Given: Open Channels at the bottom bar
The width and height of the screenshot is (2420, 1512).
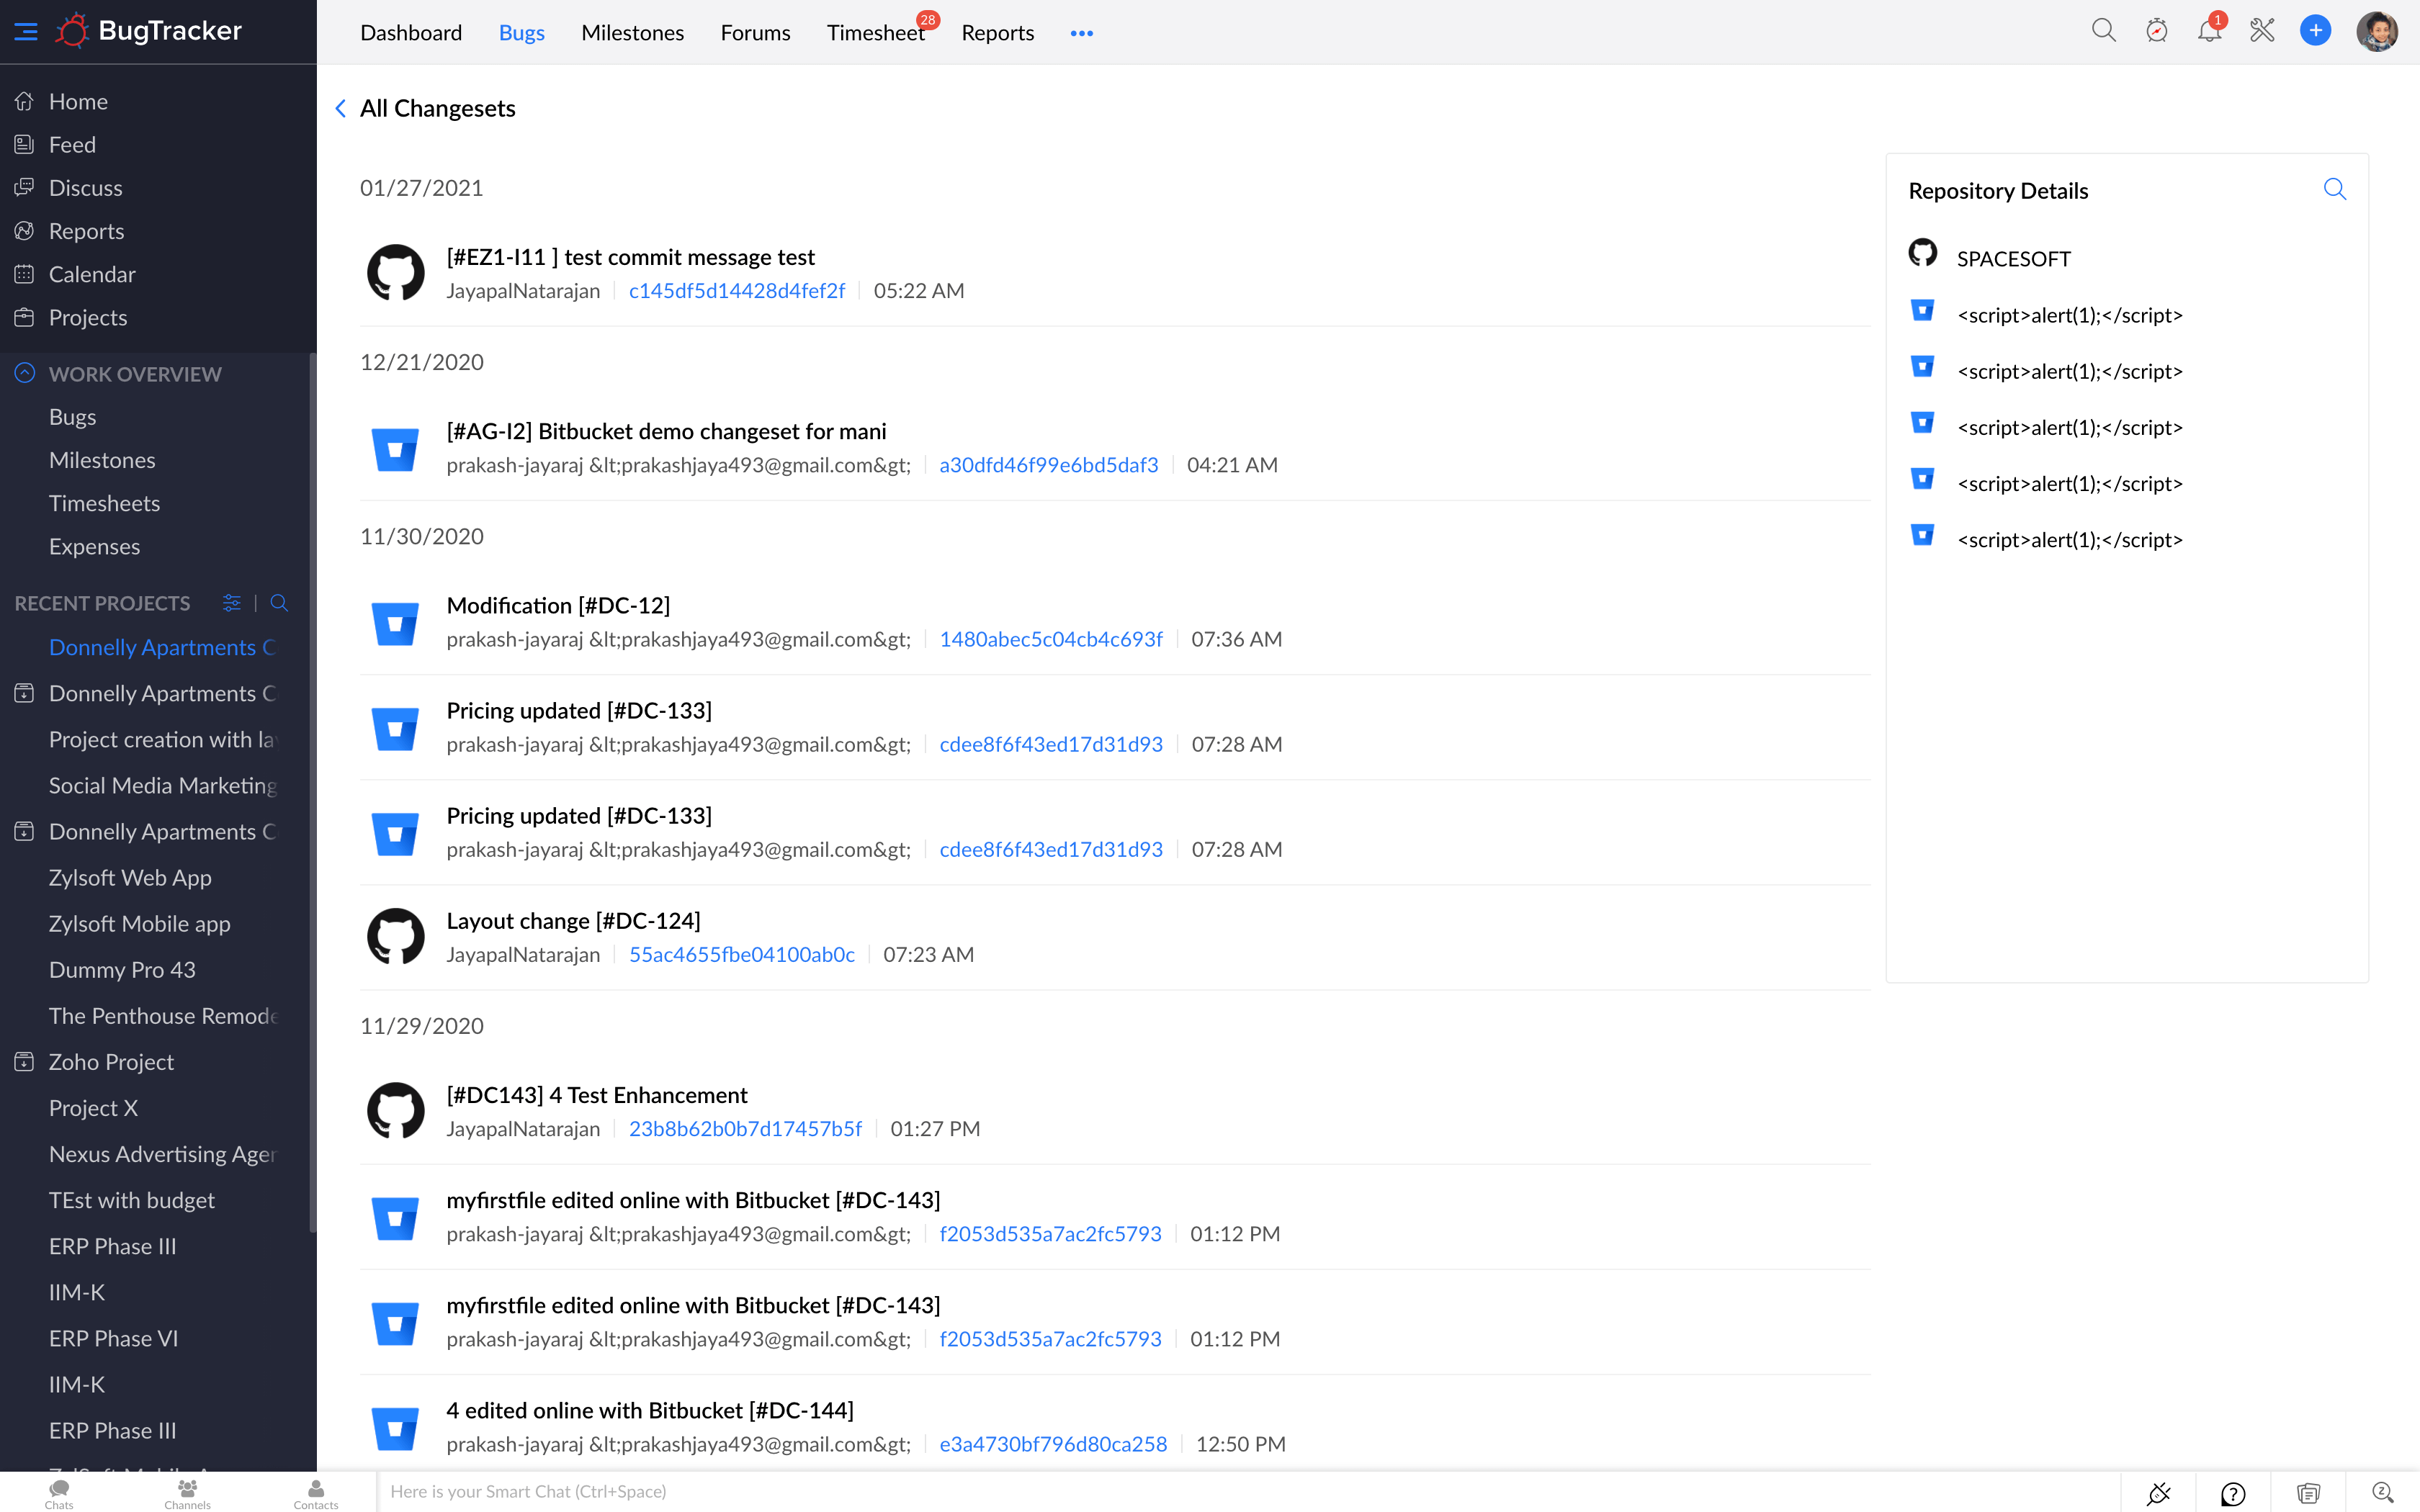Looking at the screenshot, I should pyautogui.click(x=187, y=1493).
